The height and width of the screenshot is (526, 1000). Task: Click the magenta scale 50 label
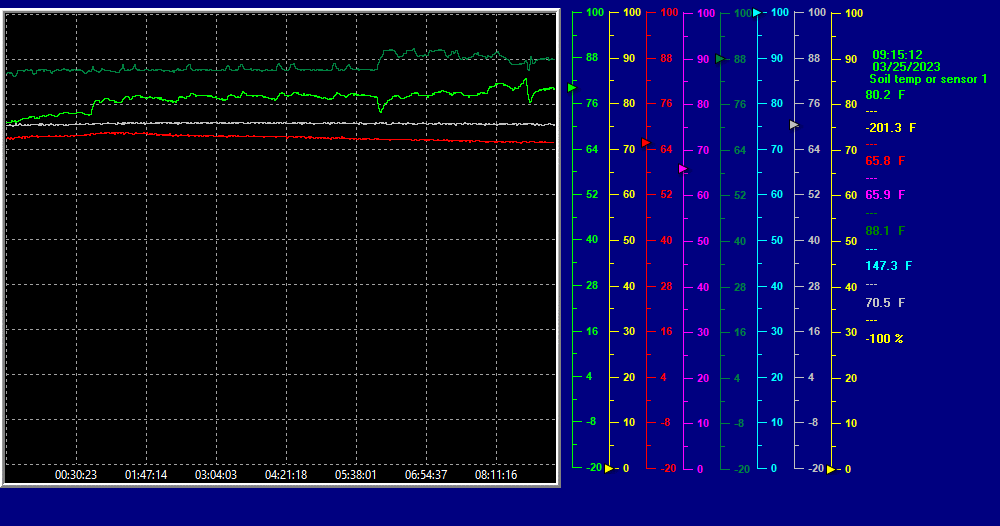coord(703,241)
